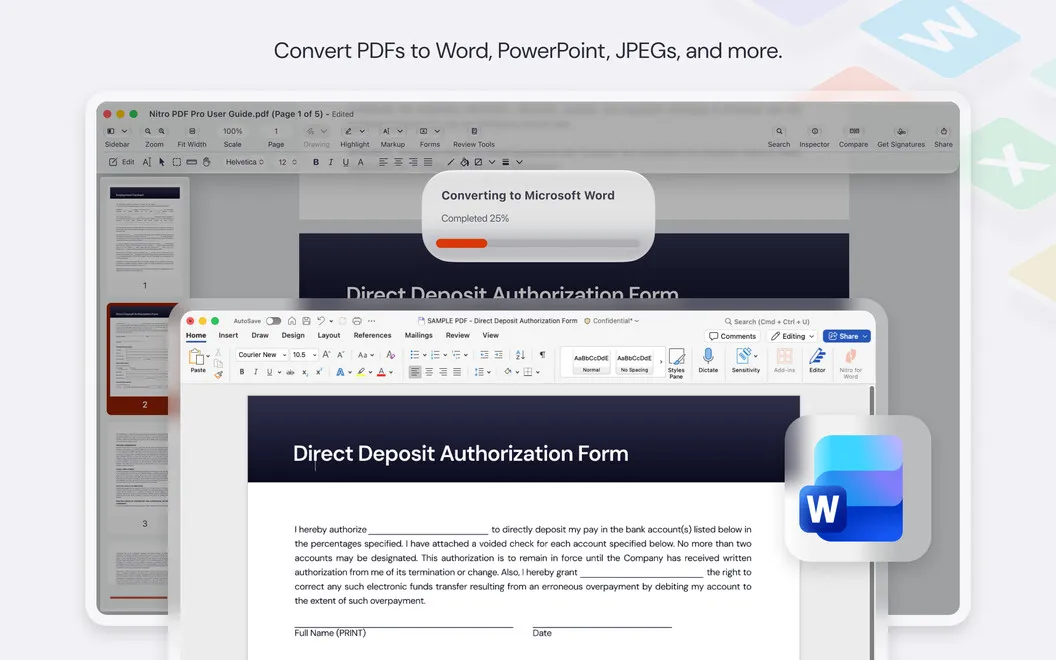This screenshot has height=660, width=1056.
Task: Toggle Underline in Word ribbon
Action: (269, 372)
